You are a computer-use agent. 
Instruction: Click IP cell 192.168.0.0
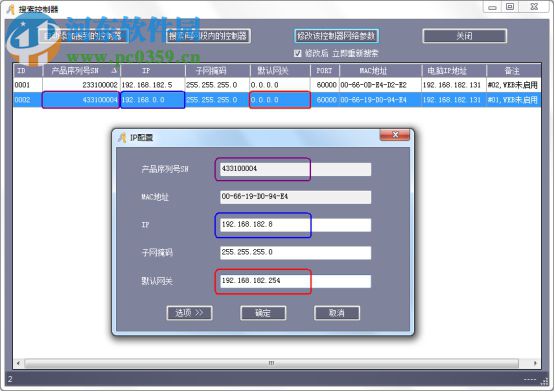[x=153, y=100]
